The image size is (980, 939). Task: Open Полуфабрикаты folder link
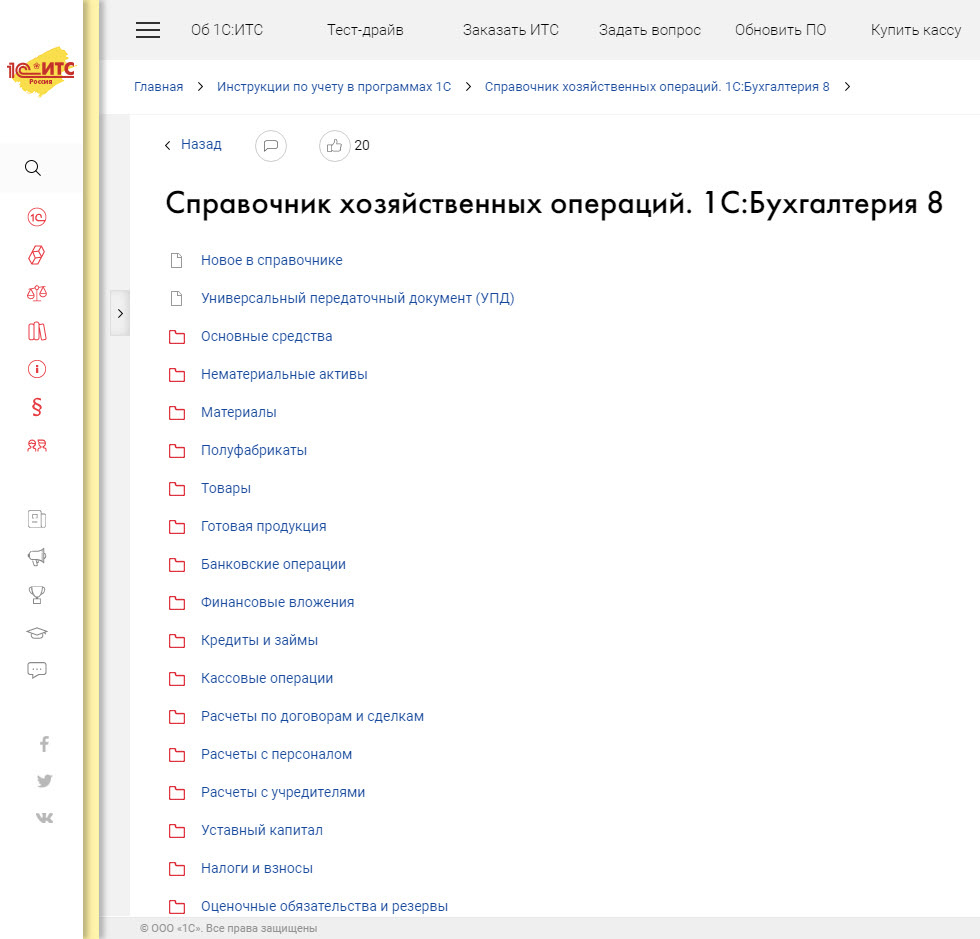pos(254,450)
